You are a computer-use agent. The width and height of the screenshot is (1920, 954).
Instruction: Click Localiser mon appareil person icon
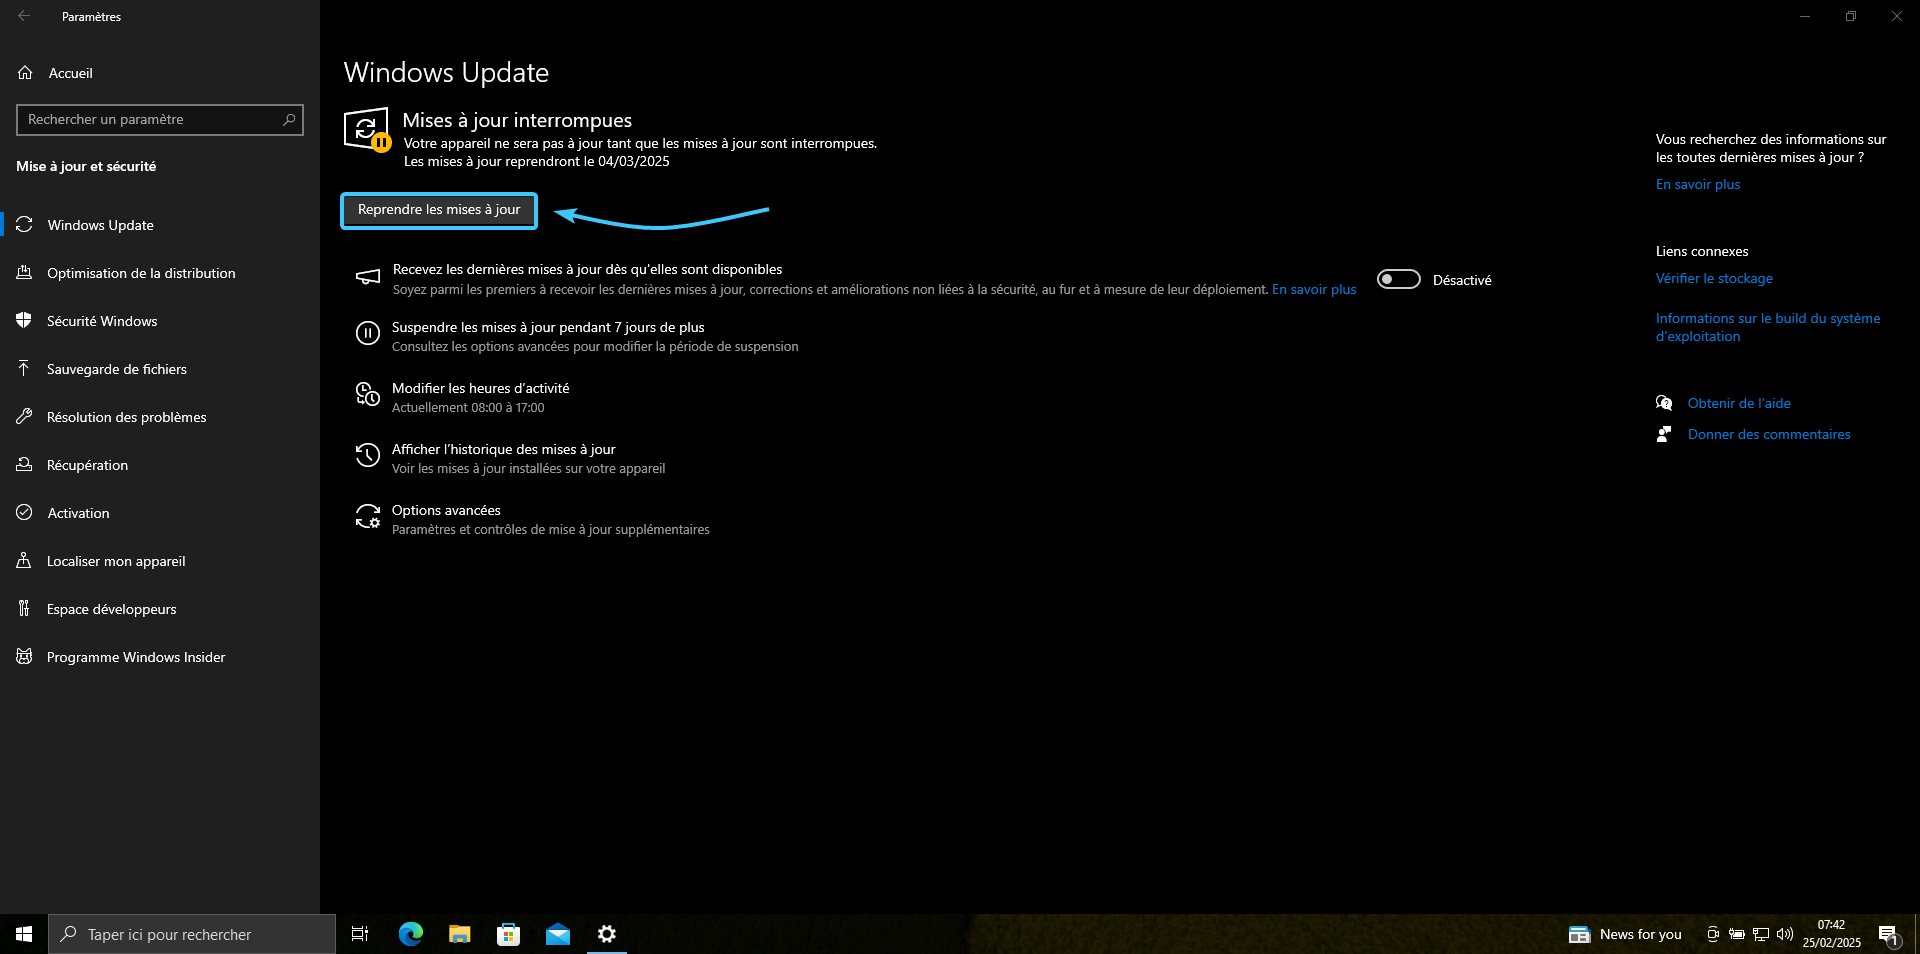pyautogui.click(x=25, y=561)
